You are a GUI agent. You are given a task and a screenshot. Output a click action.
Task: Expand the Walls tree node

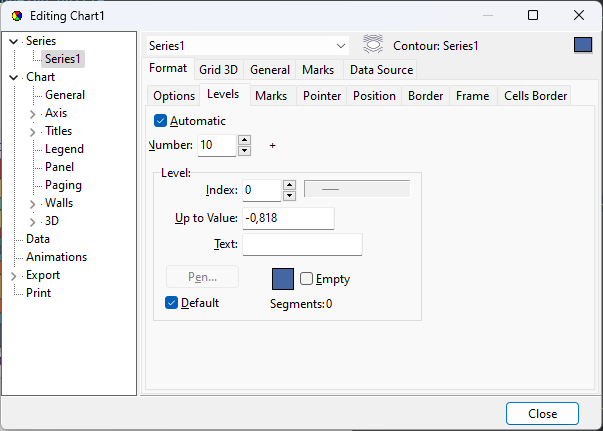[x=33, y=204]
